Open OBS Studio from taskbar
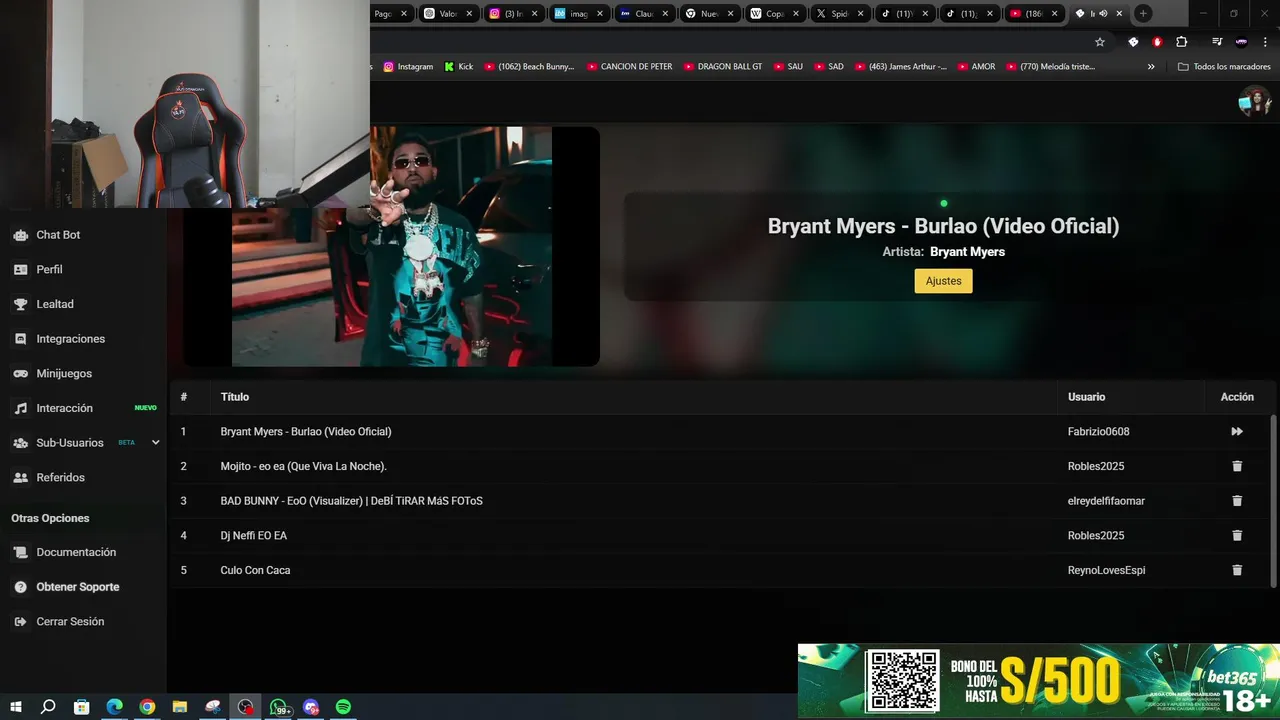 click(246, 707)
